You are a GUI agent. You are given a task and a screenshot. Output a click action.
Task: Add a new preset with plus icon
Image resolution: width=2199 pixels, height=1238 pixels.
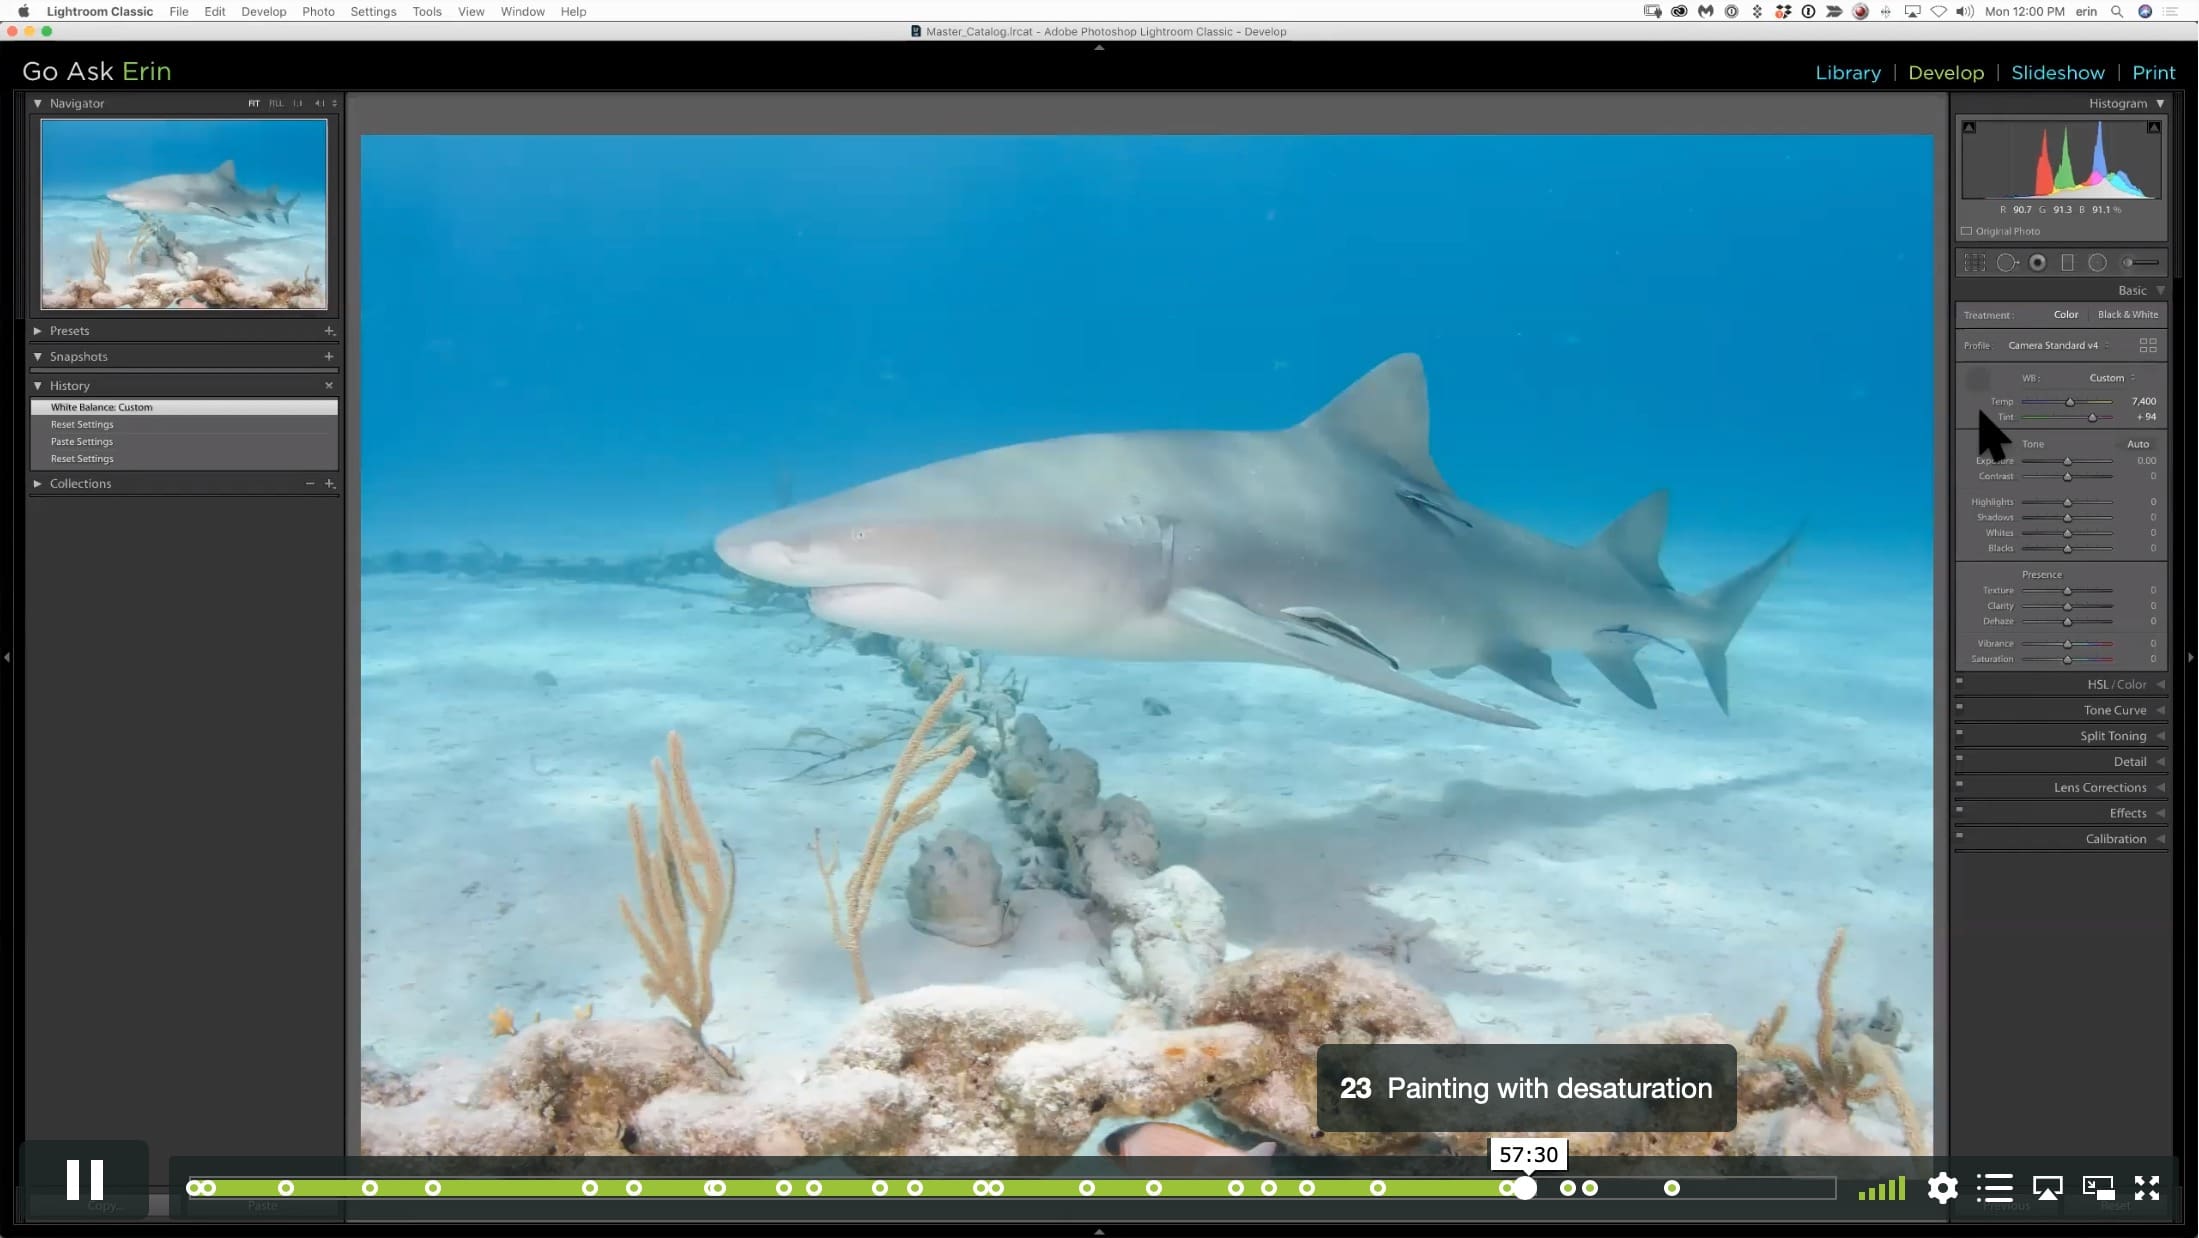[x=329, y=331]
